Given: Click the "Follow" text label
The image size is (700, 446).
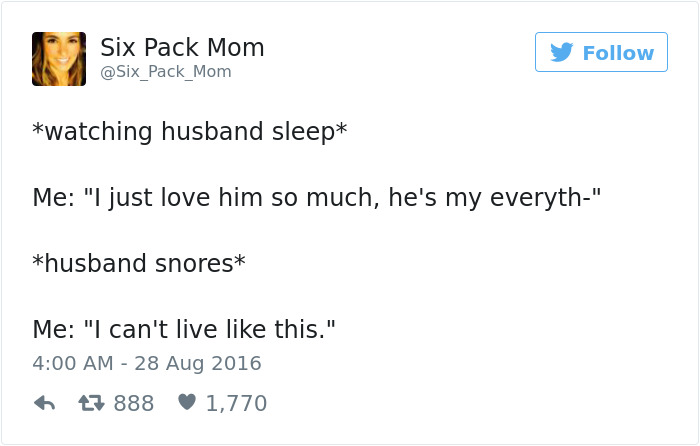Looking at the screenshot, I should pyautogui.click(x=618, y=53).
